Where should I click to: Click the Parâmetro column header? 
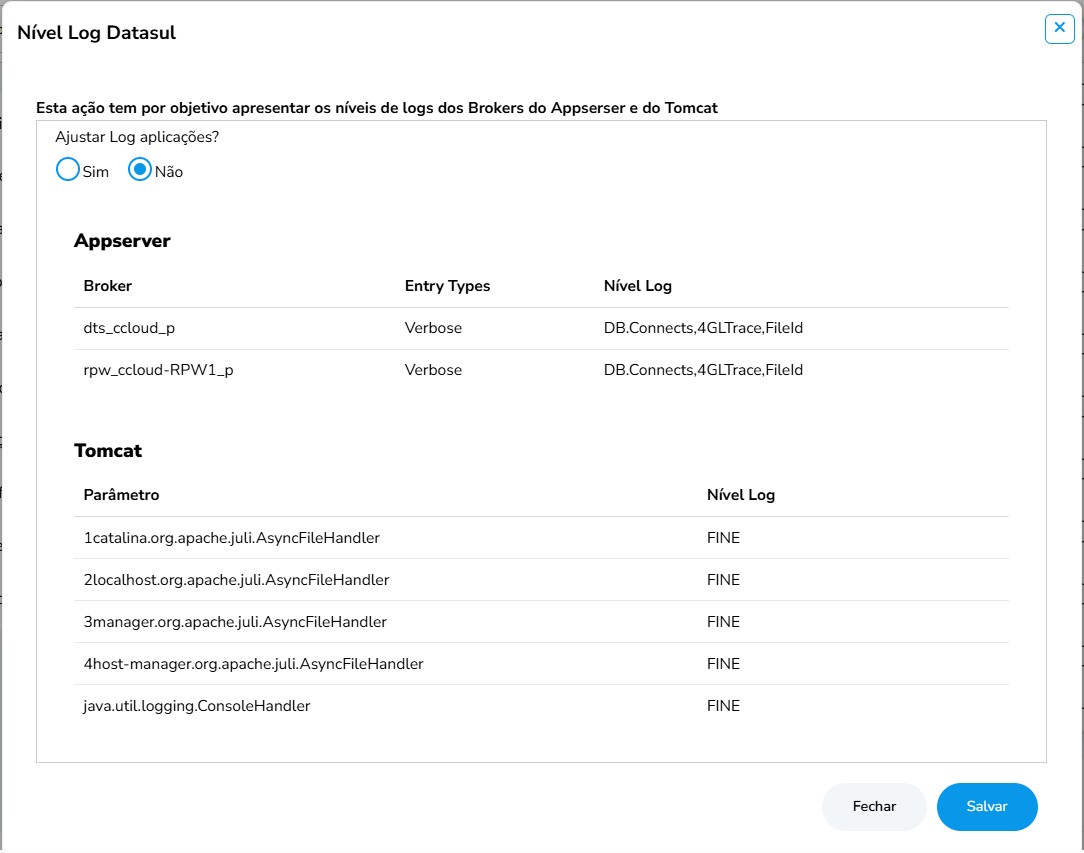122,495
